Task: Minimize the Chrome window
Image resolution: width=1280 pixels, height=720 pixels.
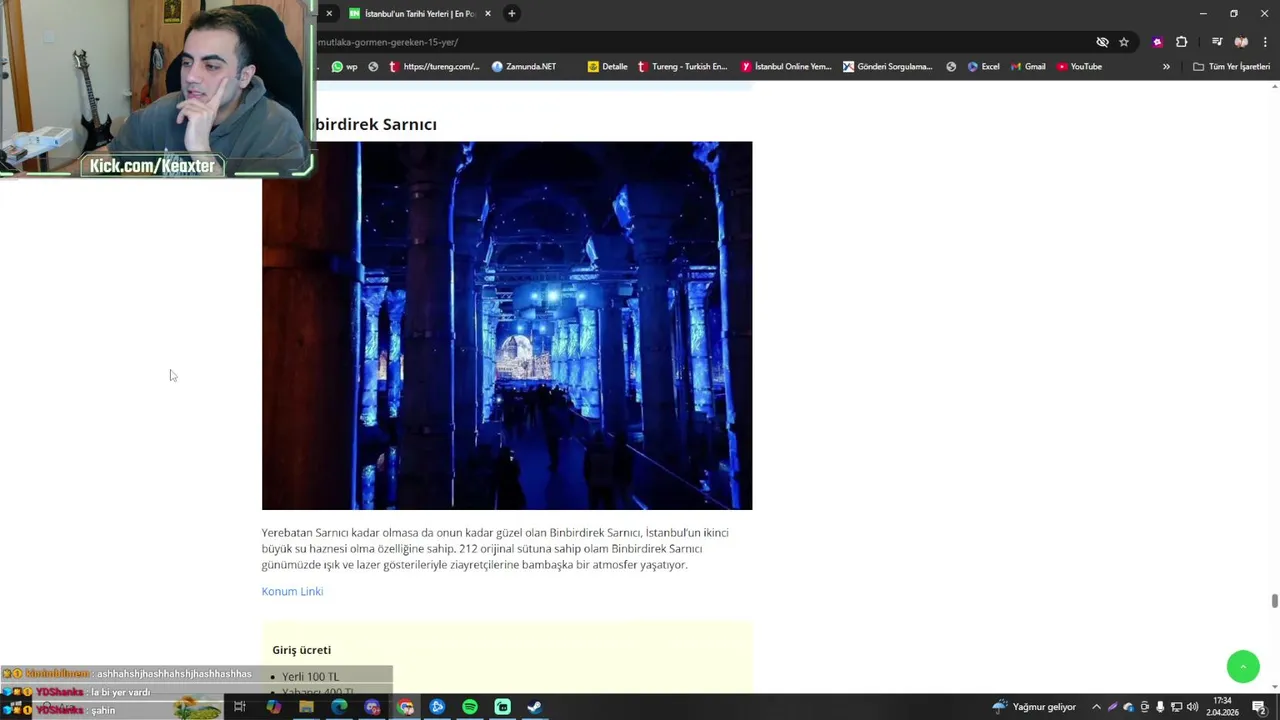Action: (1204, 13)
